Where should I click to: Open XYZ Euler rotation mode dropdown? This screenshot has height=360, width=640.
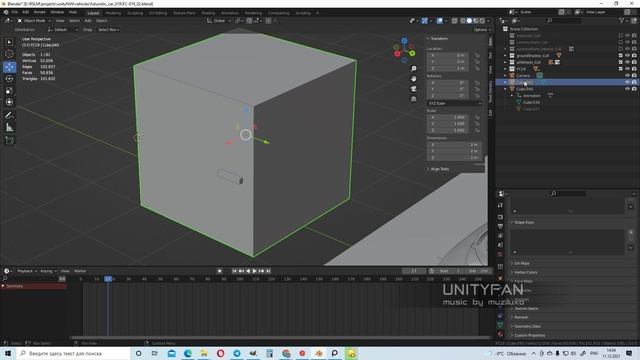[x=454, y=103]
